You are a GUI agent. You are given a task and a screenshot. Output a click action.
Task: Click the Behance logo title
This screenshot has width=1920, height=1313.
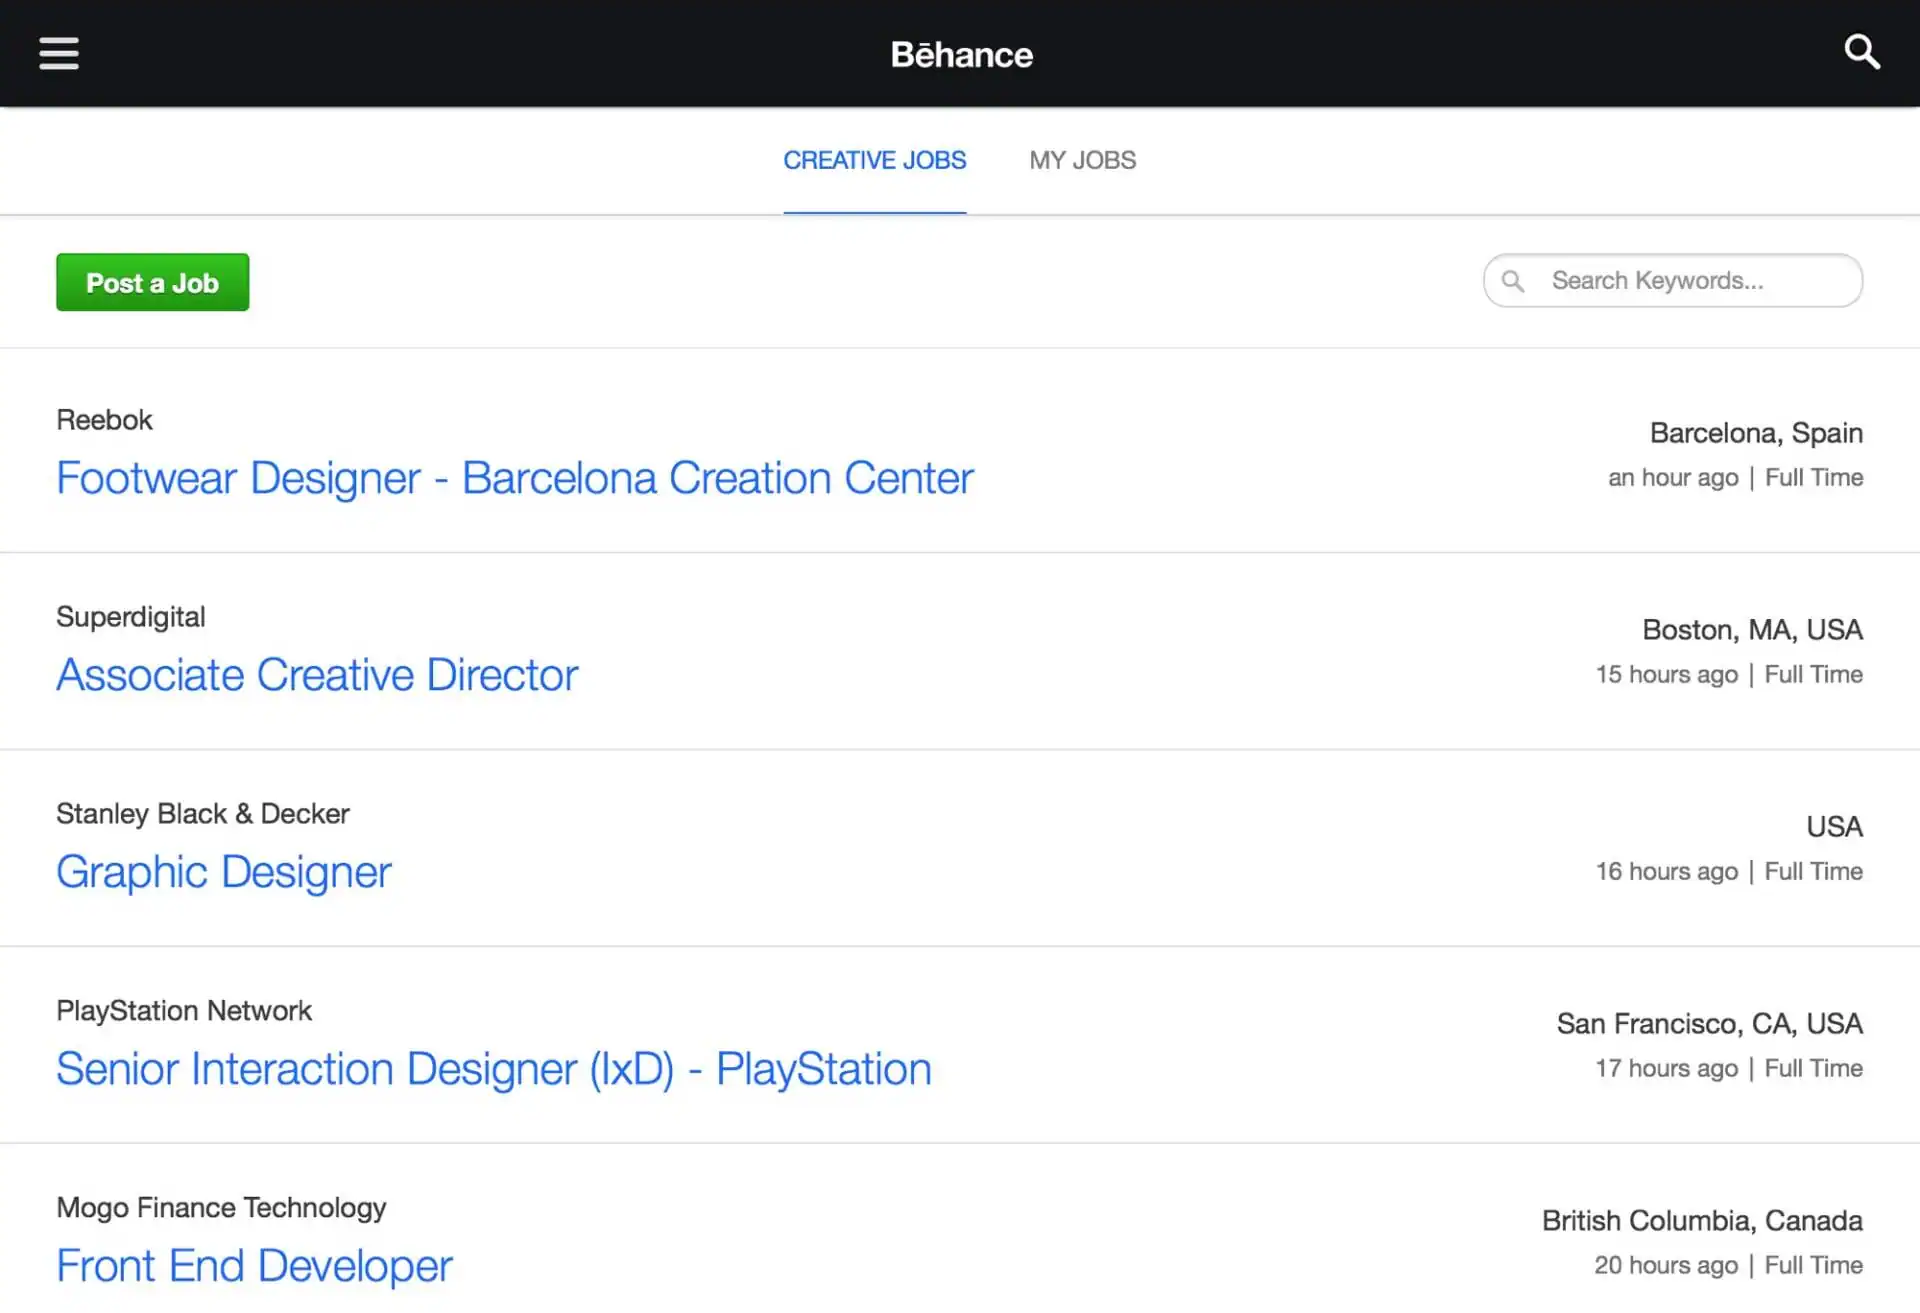(x=961, y=54)
